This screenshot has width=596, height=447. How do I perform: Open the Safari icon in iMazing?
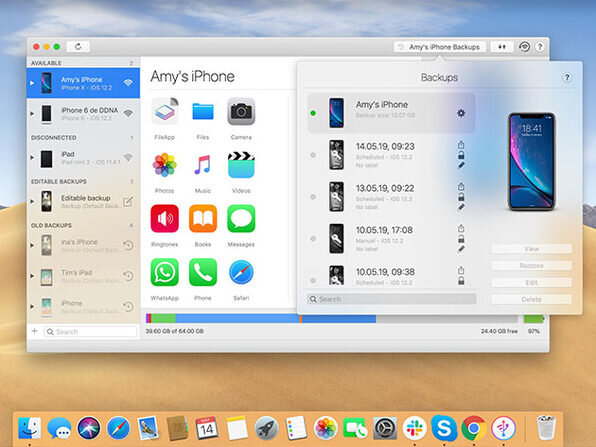[x=241, y=272]
